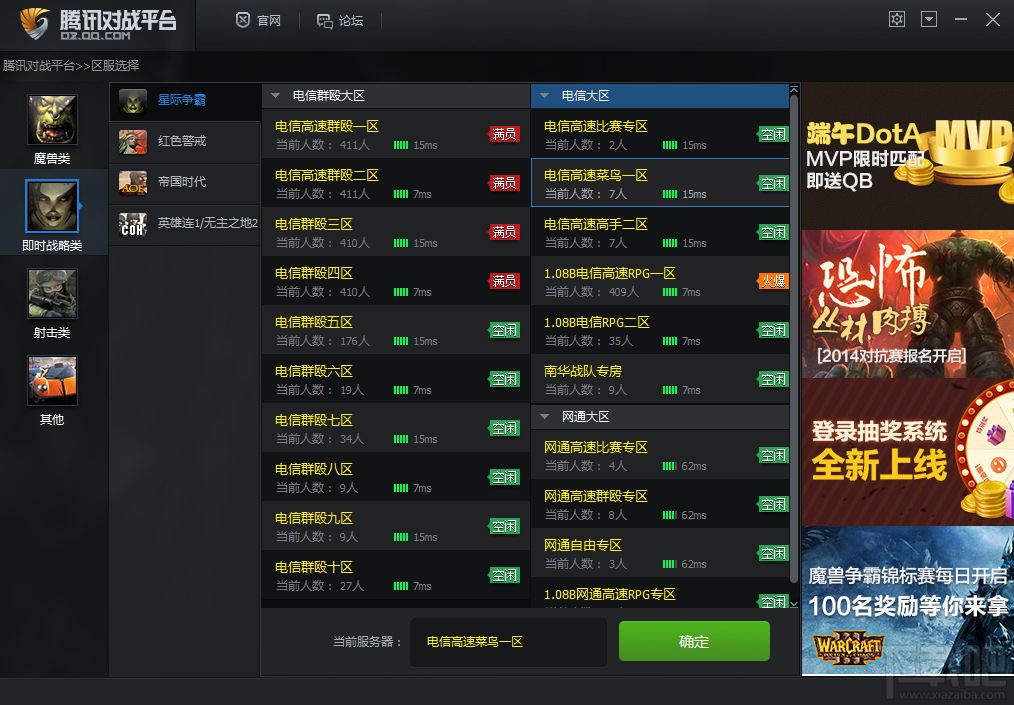
Task: Select the 射击类 category icon
Action: pyautogui.click(x=52, y=294)
